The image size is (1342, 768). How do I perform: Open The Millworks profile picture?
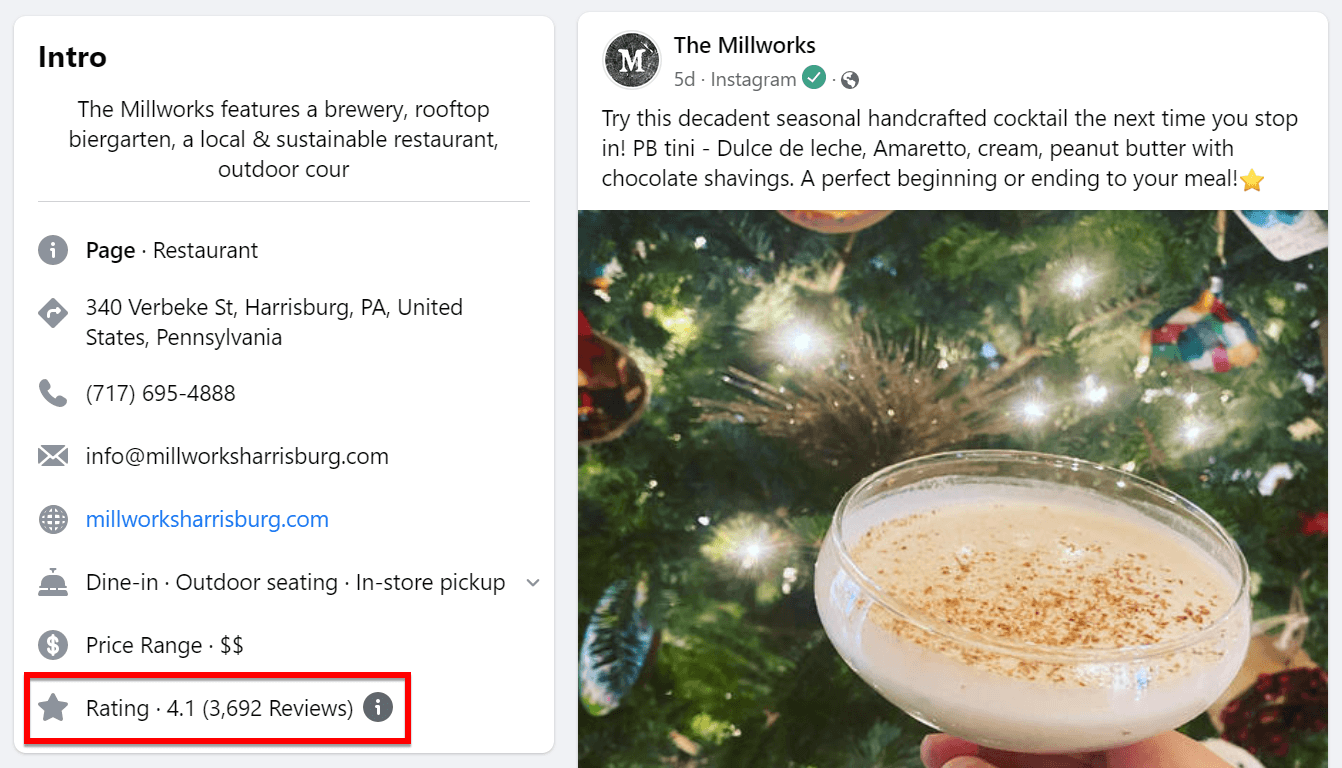tap(631, 60)
